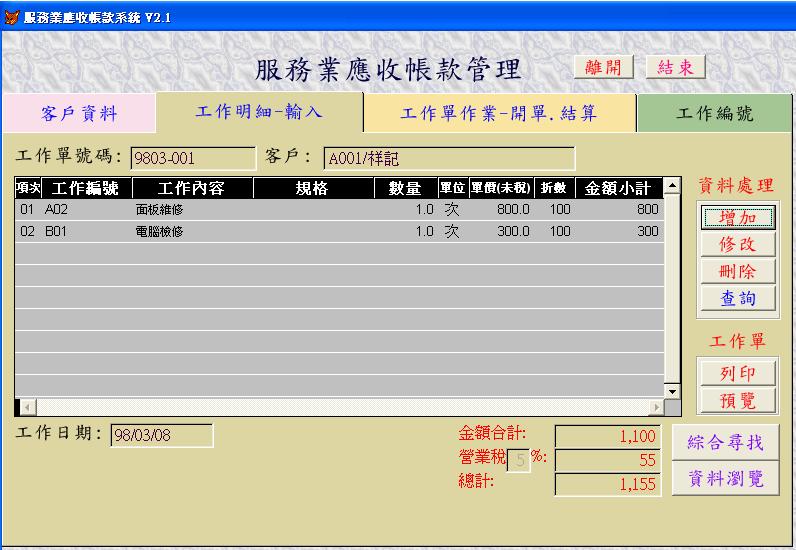Image resolution: width=796 pixels, height=550 pixels.
Task: Select the 工作明細-輸入 tab
Action: pos(259,112)
